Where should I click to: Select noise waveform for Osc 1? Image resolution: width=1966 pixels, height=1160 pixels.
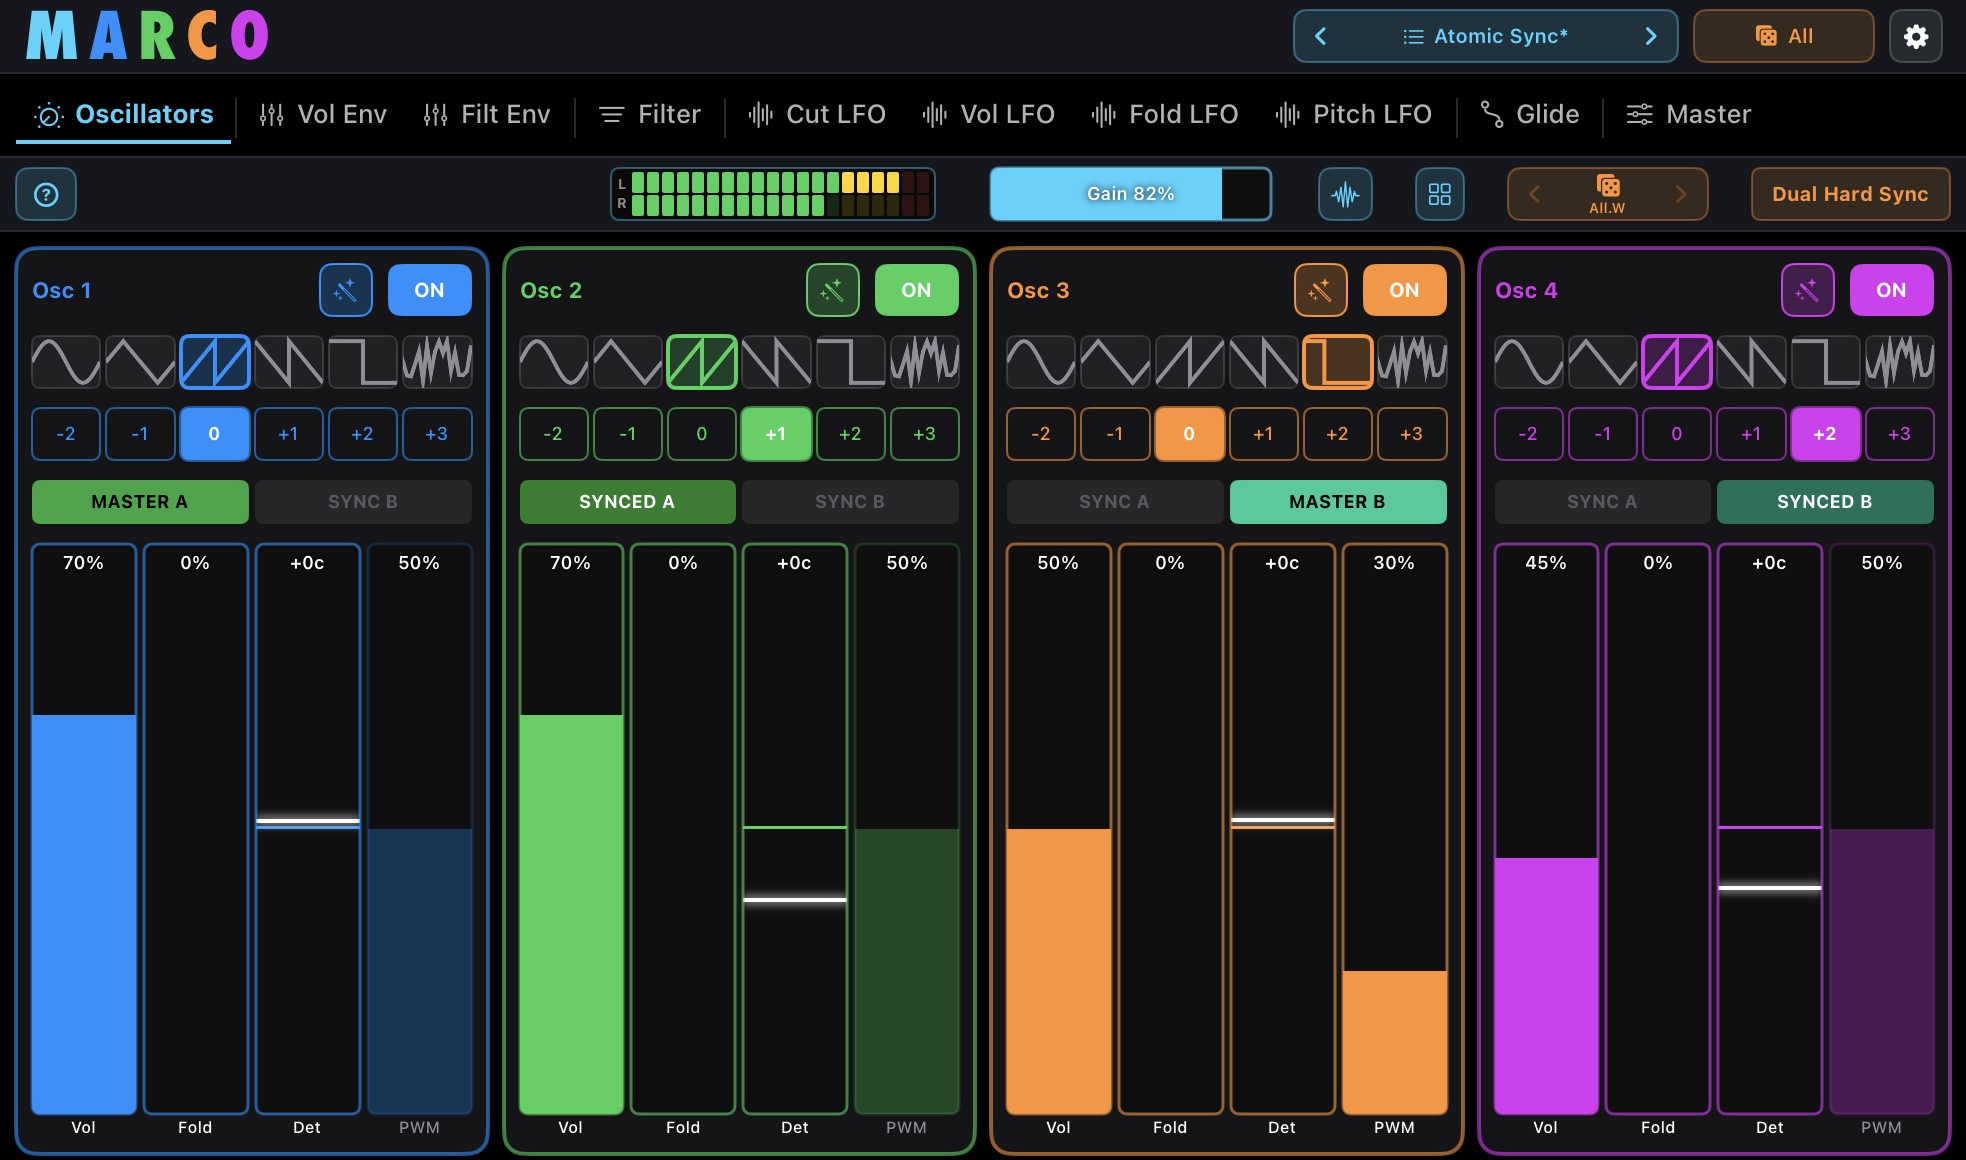point(437,361)
